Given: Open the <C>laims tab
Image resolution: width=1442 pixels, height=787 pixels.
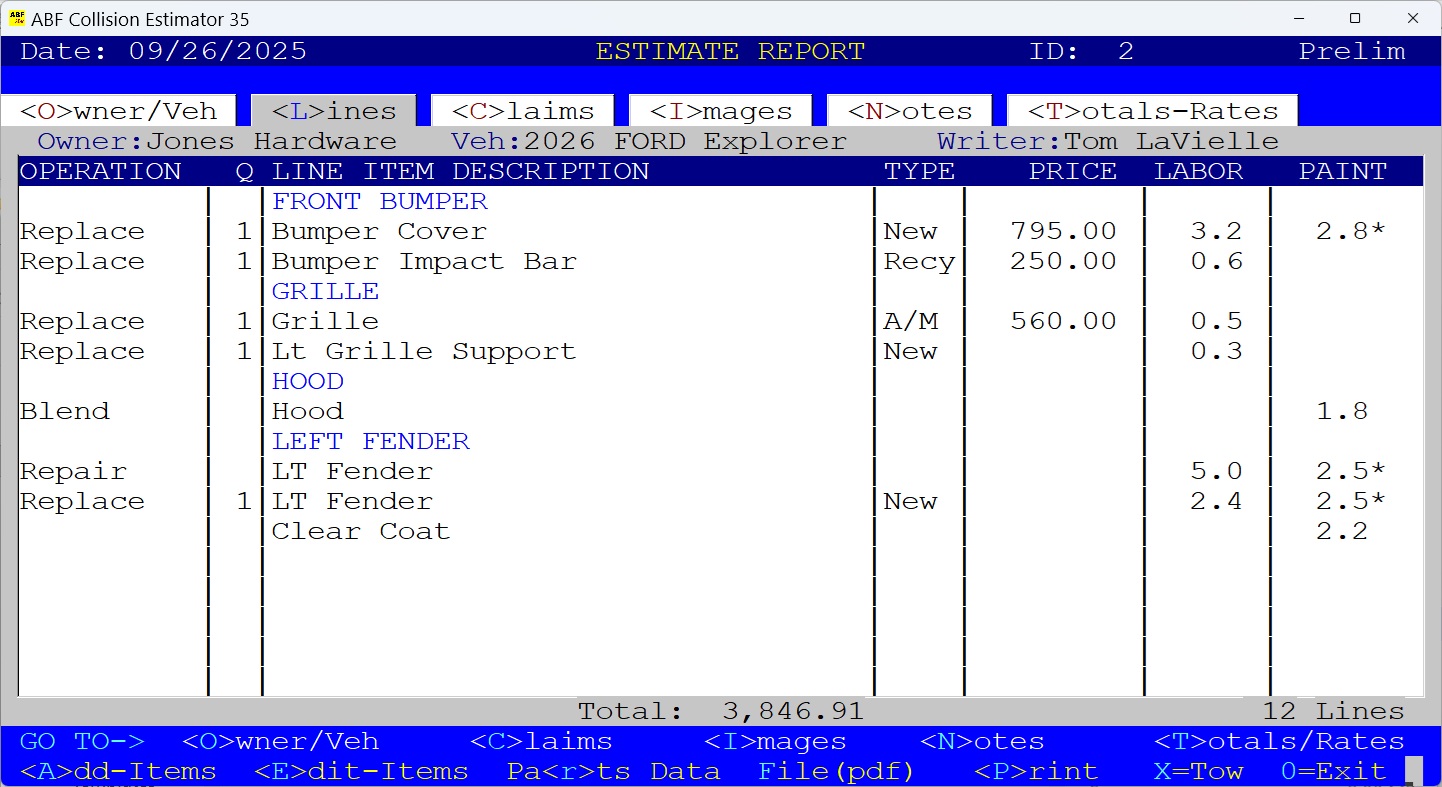Looking at the screenshot, I should tap(521, 111).
